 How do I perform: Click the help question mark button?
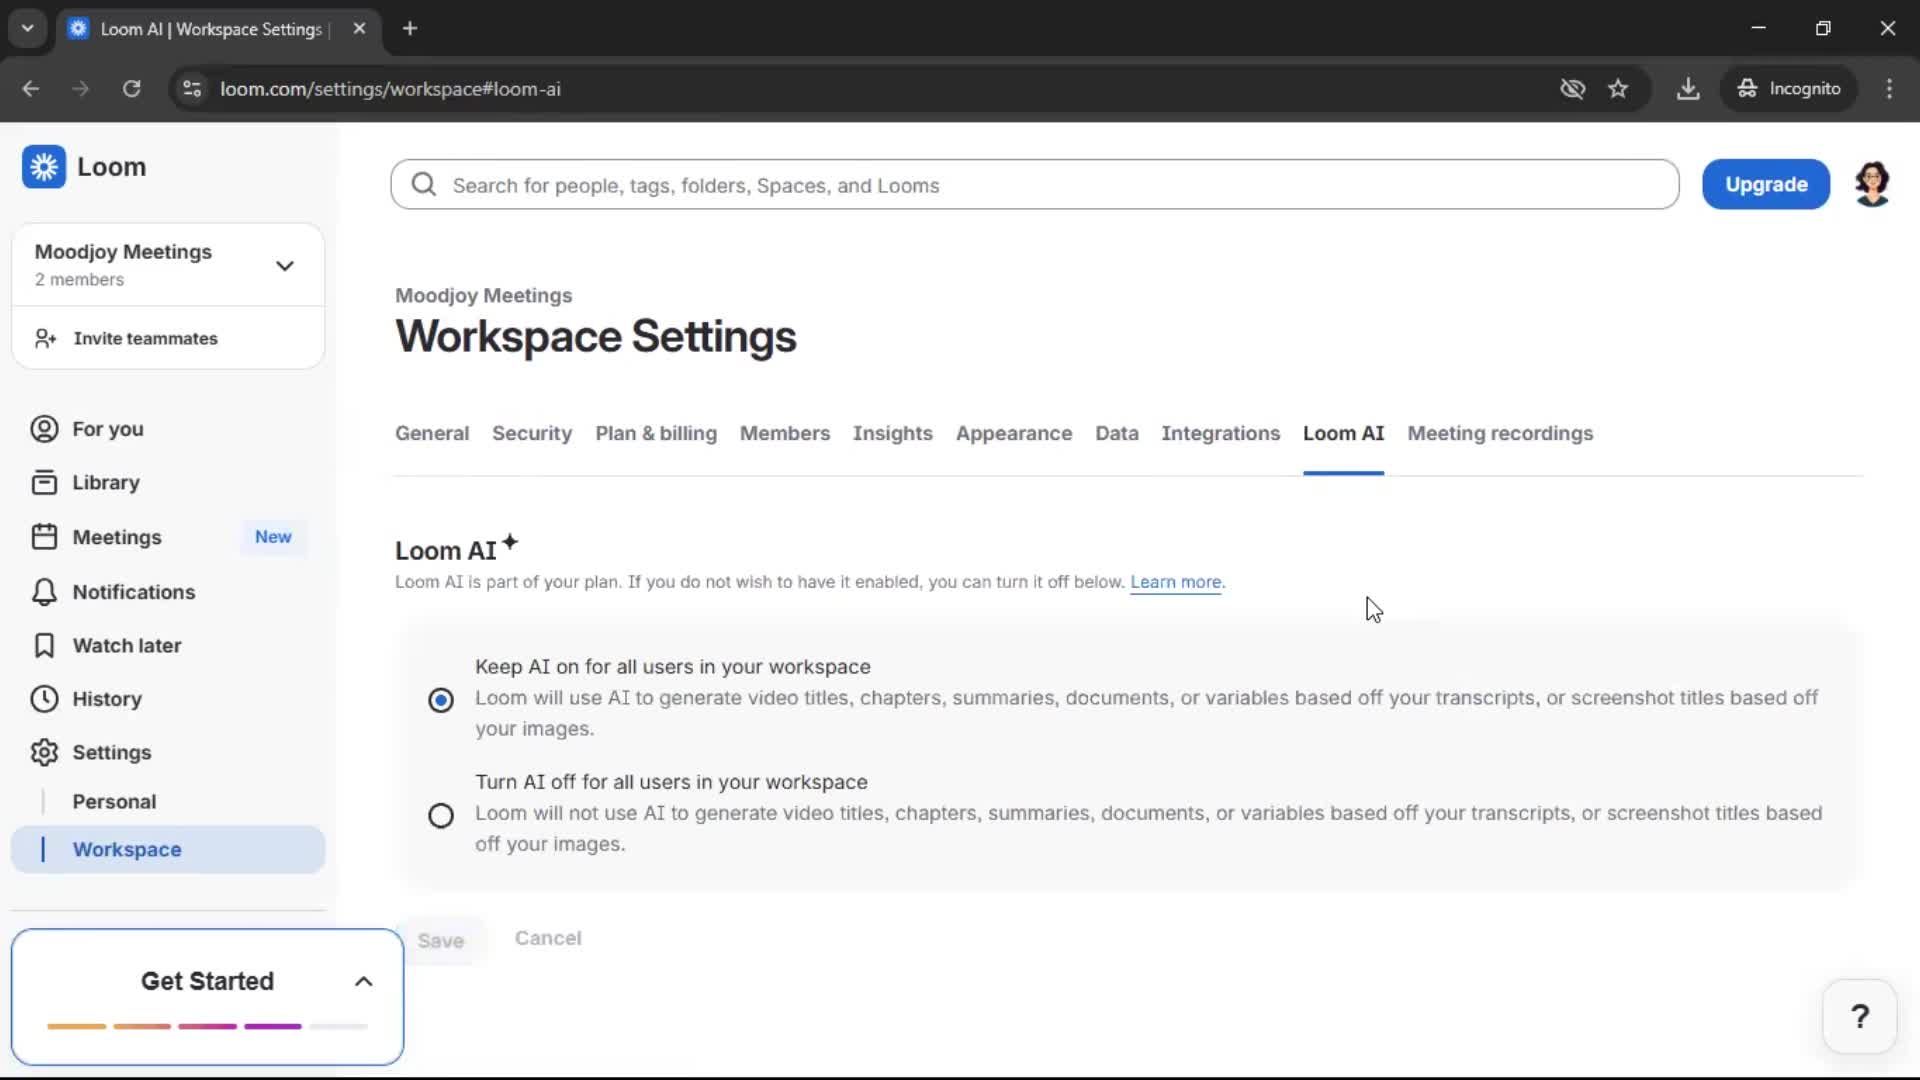pyautogui.click(x=1859, y=1017)
